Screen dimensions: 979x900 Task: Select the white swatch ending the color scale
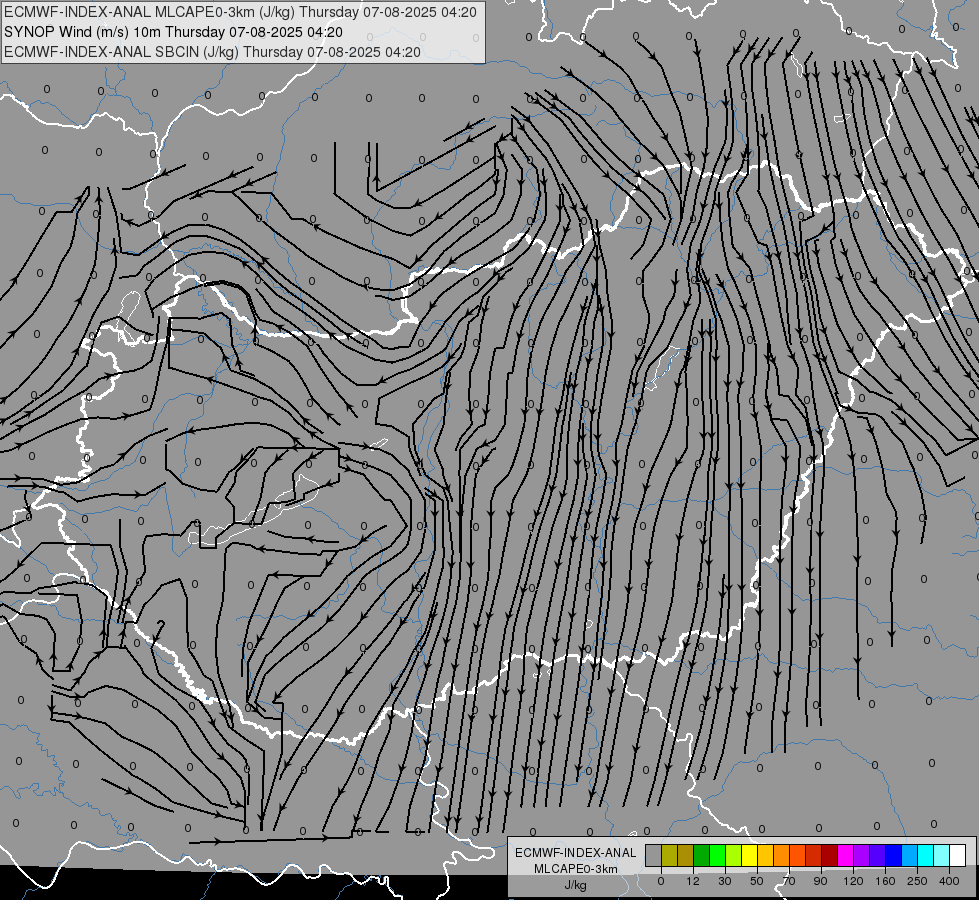(957, 856)
